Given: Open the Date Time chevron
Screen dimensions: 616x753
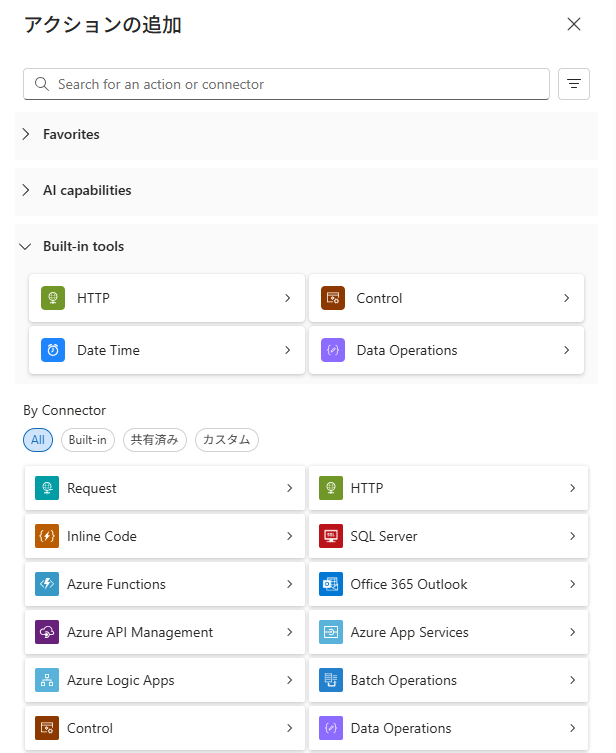Looking at the screenshot, I should [x=288, y=350].
